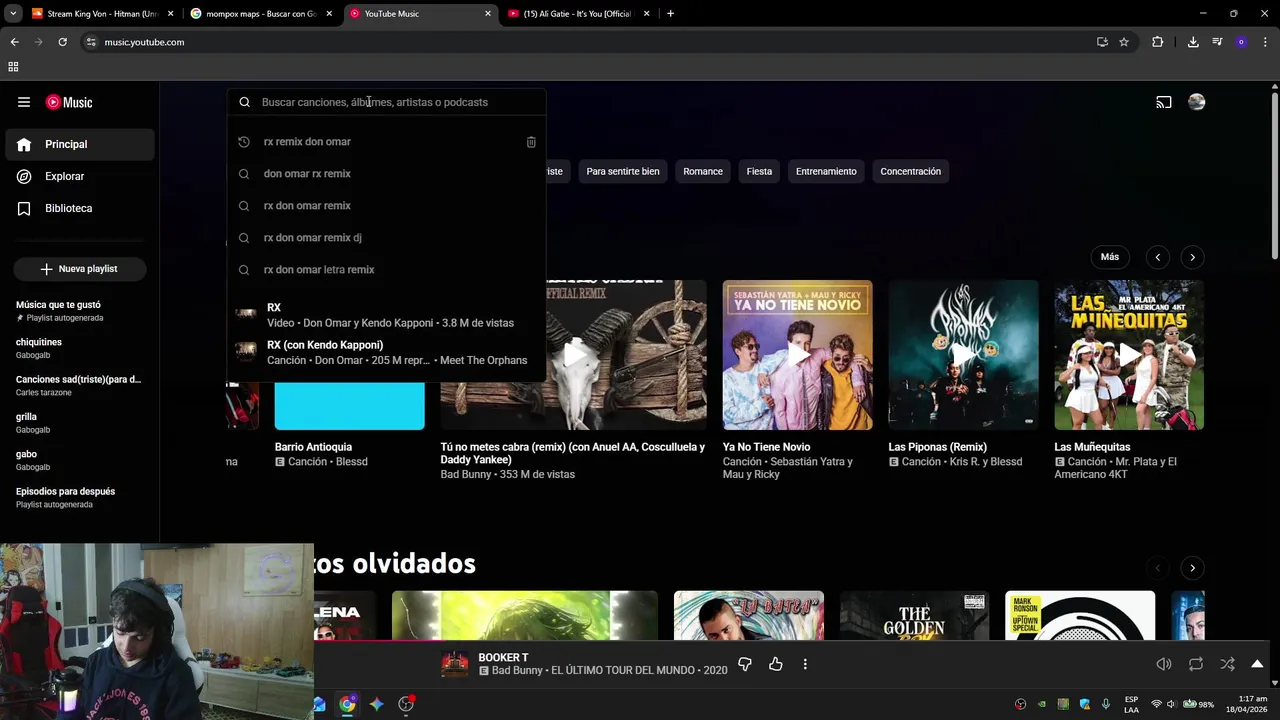1280x720 pixels.
Task: Select 'Para sentirte bien' mood chip
Action: pyautogui.click(x=623, y=171)
